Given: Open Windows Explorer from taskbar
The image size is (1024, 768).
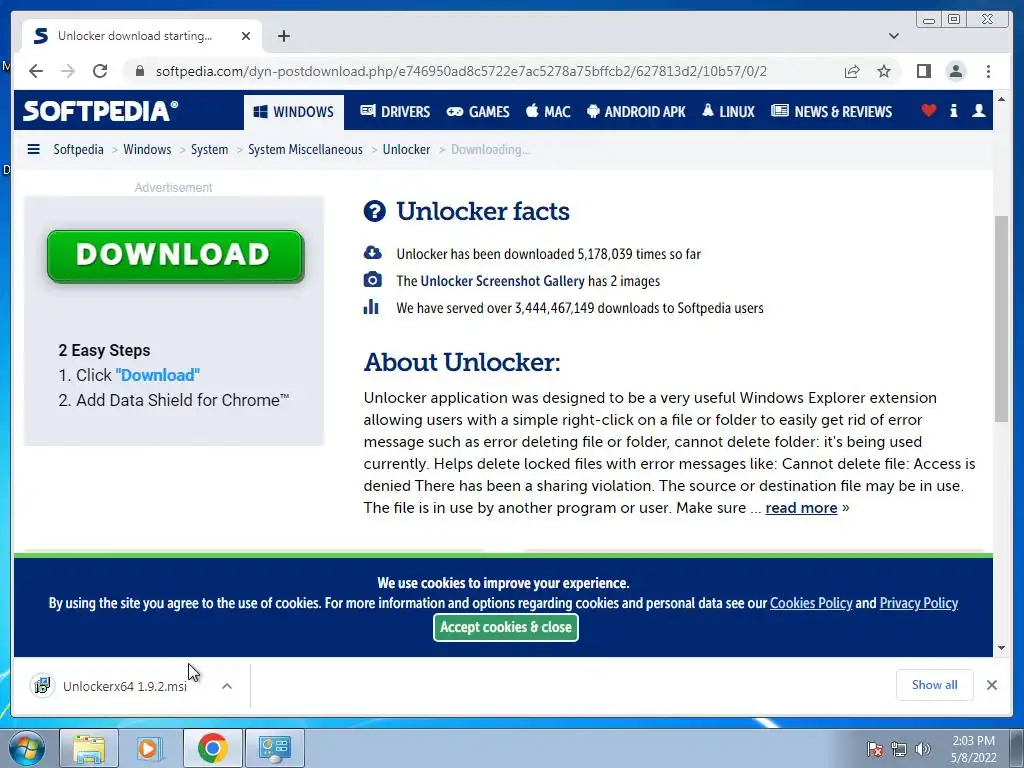Looking at the screenshot, I should (x=89, y=748).
